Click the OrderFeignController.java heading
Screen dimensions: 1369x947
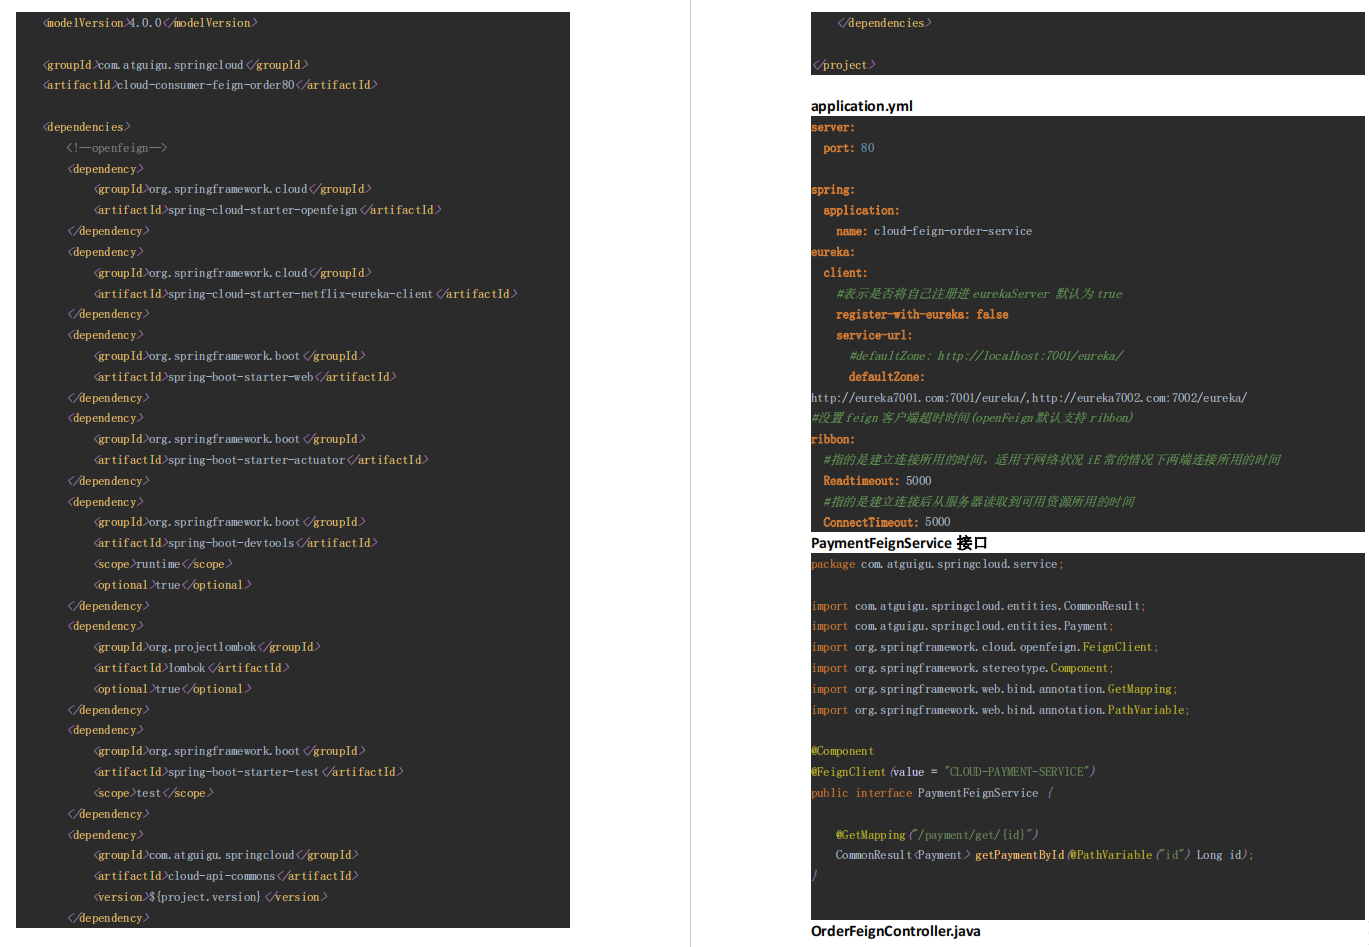coord(896,931)
